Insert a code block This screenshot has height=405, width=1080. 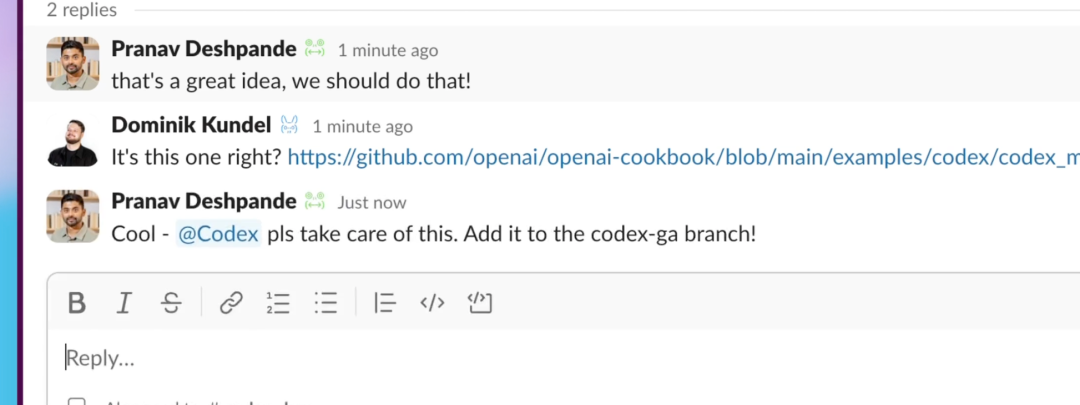tap(481, 302)
